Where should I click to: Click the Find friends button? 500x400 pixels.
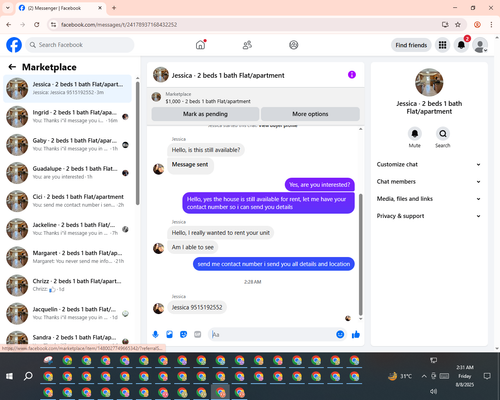411,45
